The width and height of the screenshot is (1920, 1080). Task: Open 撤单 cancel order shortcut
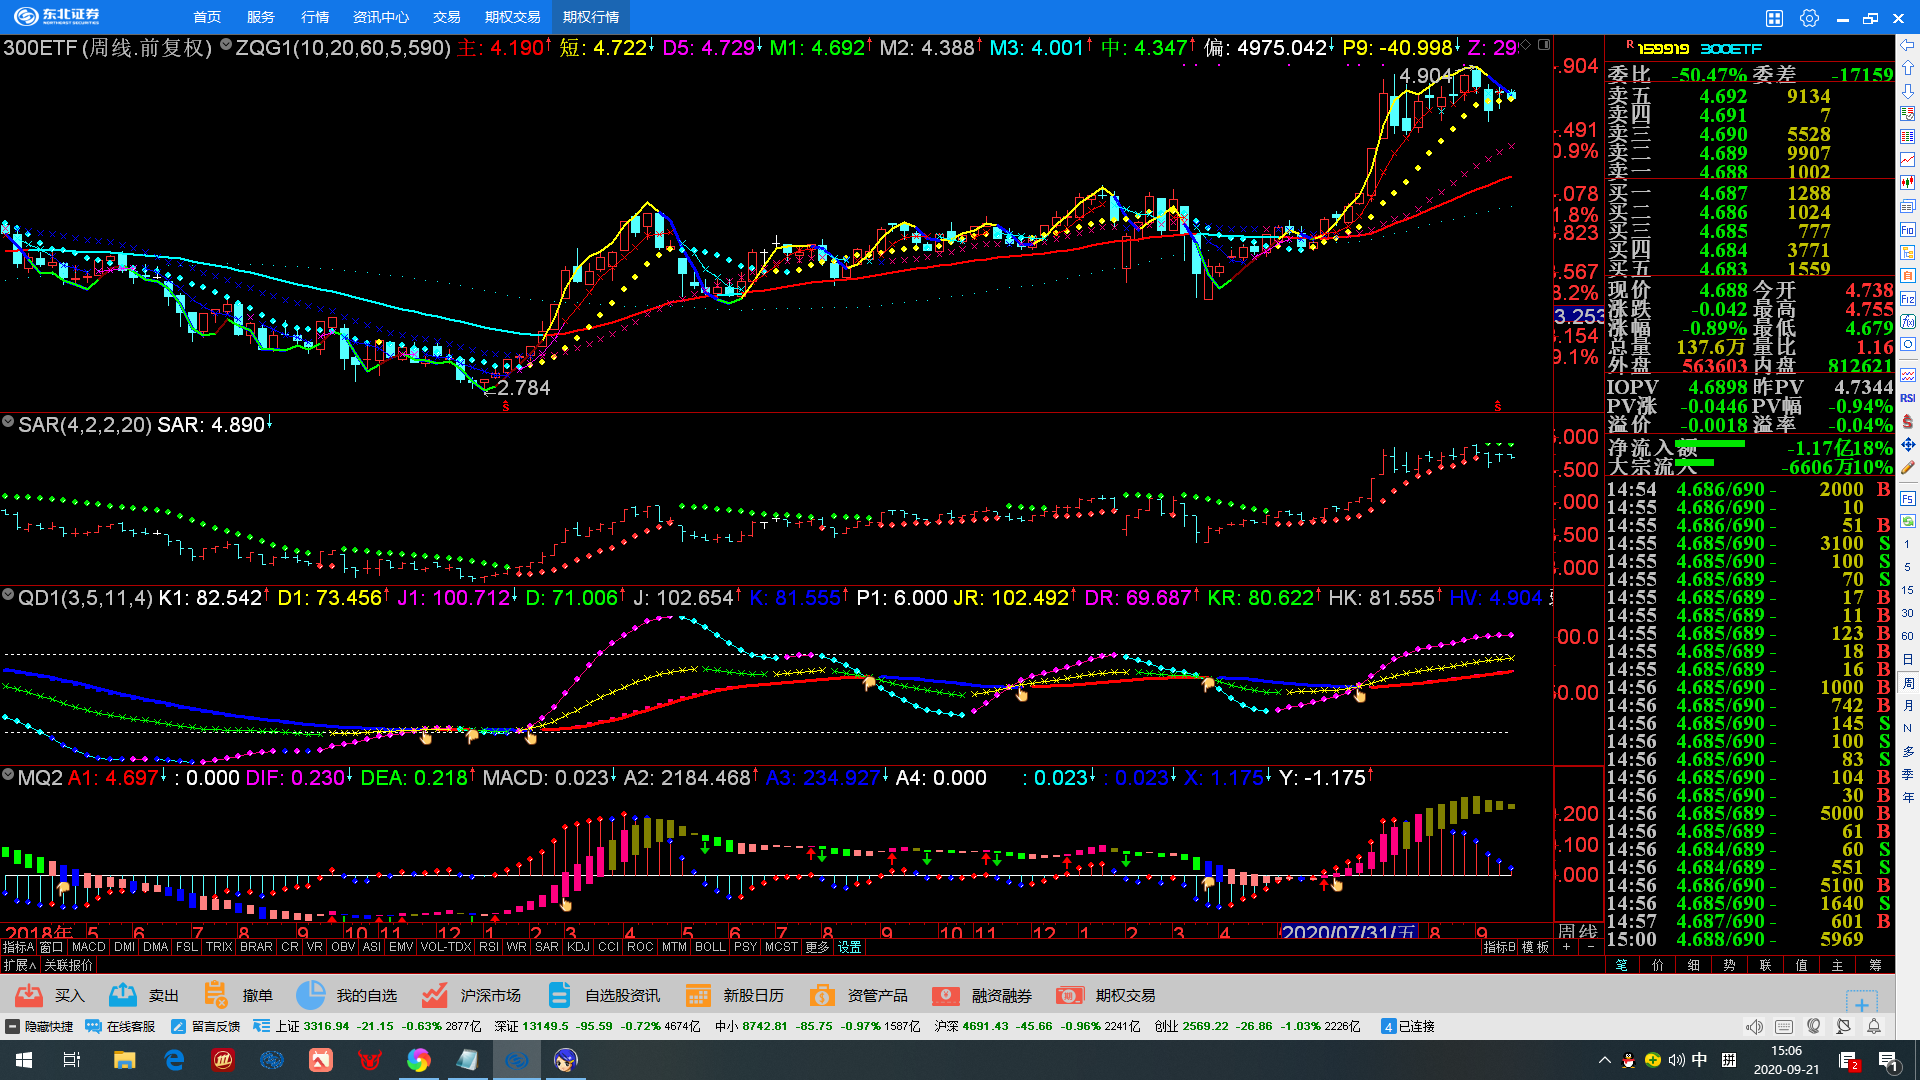coord(216,995)
